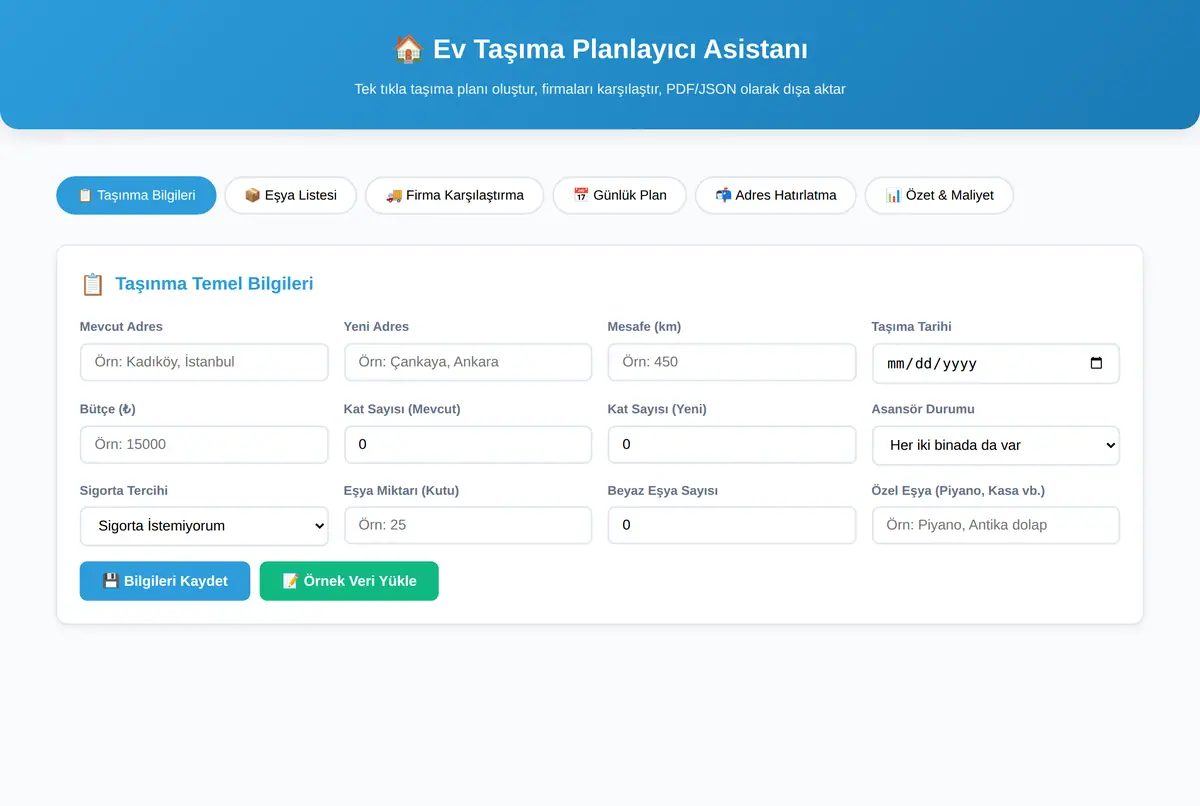Click the subtitle text about PDF/JSON export

click(600, 89)
